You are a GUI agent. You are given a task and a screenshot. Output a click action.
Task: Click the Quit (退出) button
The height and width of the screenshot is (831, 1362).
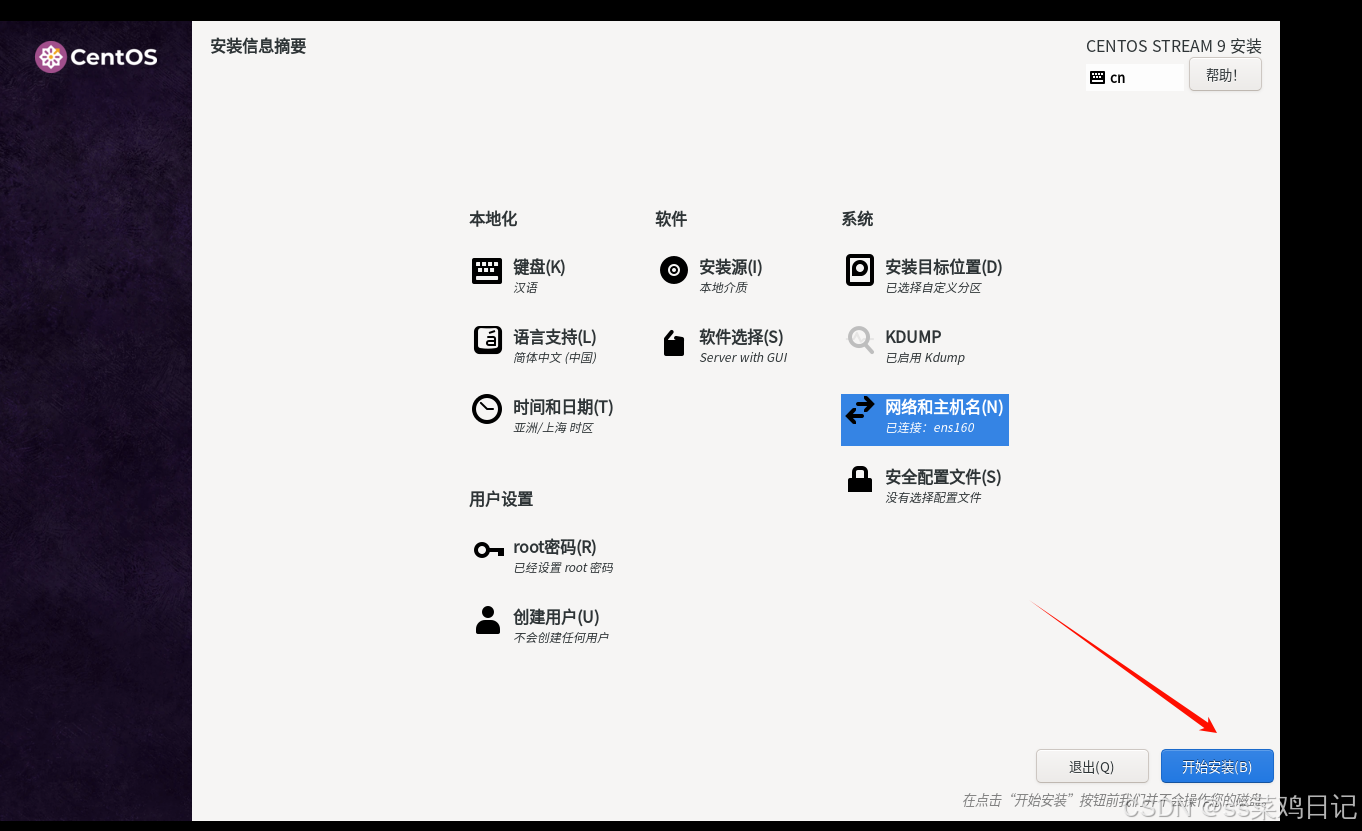[x=1091, y=767]
